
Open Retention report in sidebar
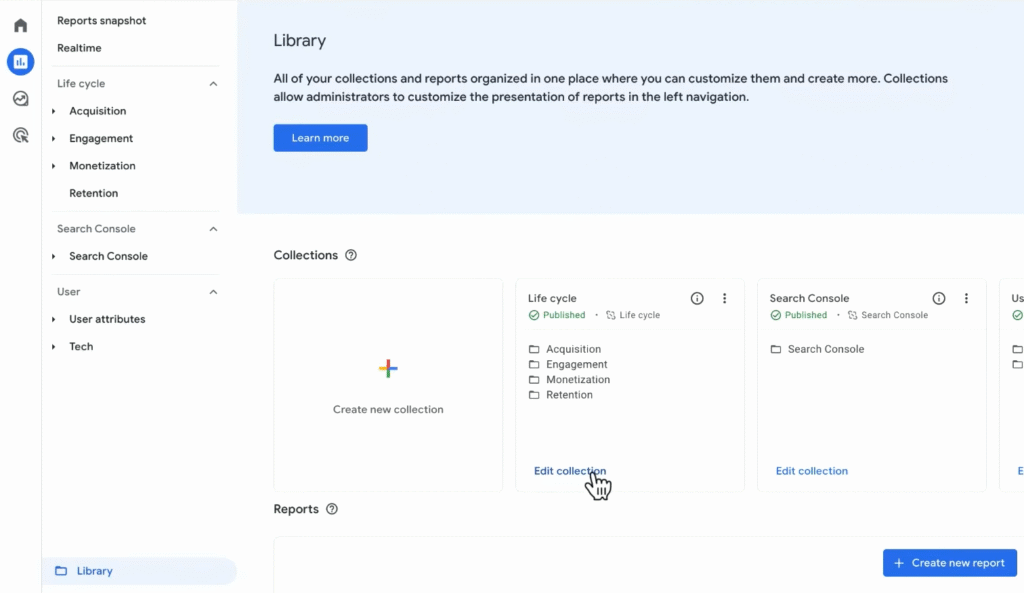point(93,193)
